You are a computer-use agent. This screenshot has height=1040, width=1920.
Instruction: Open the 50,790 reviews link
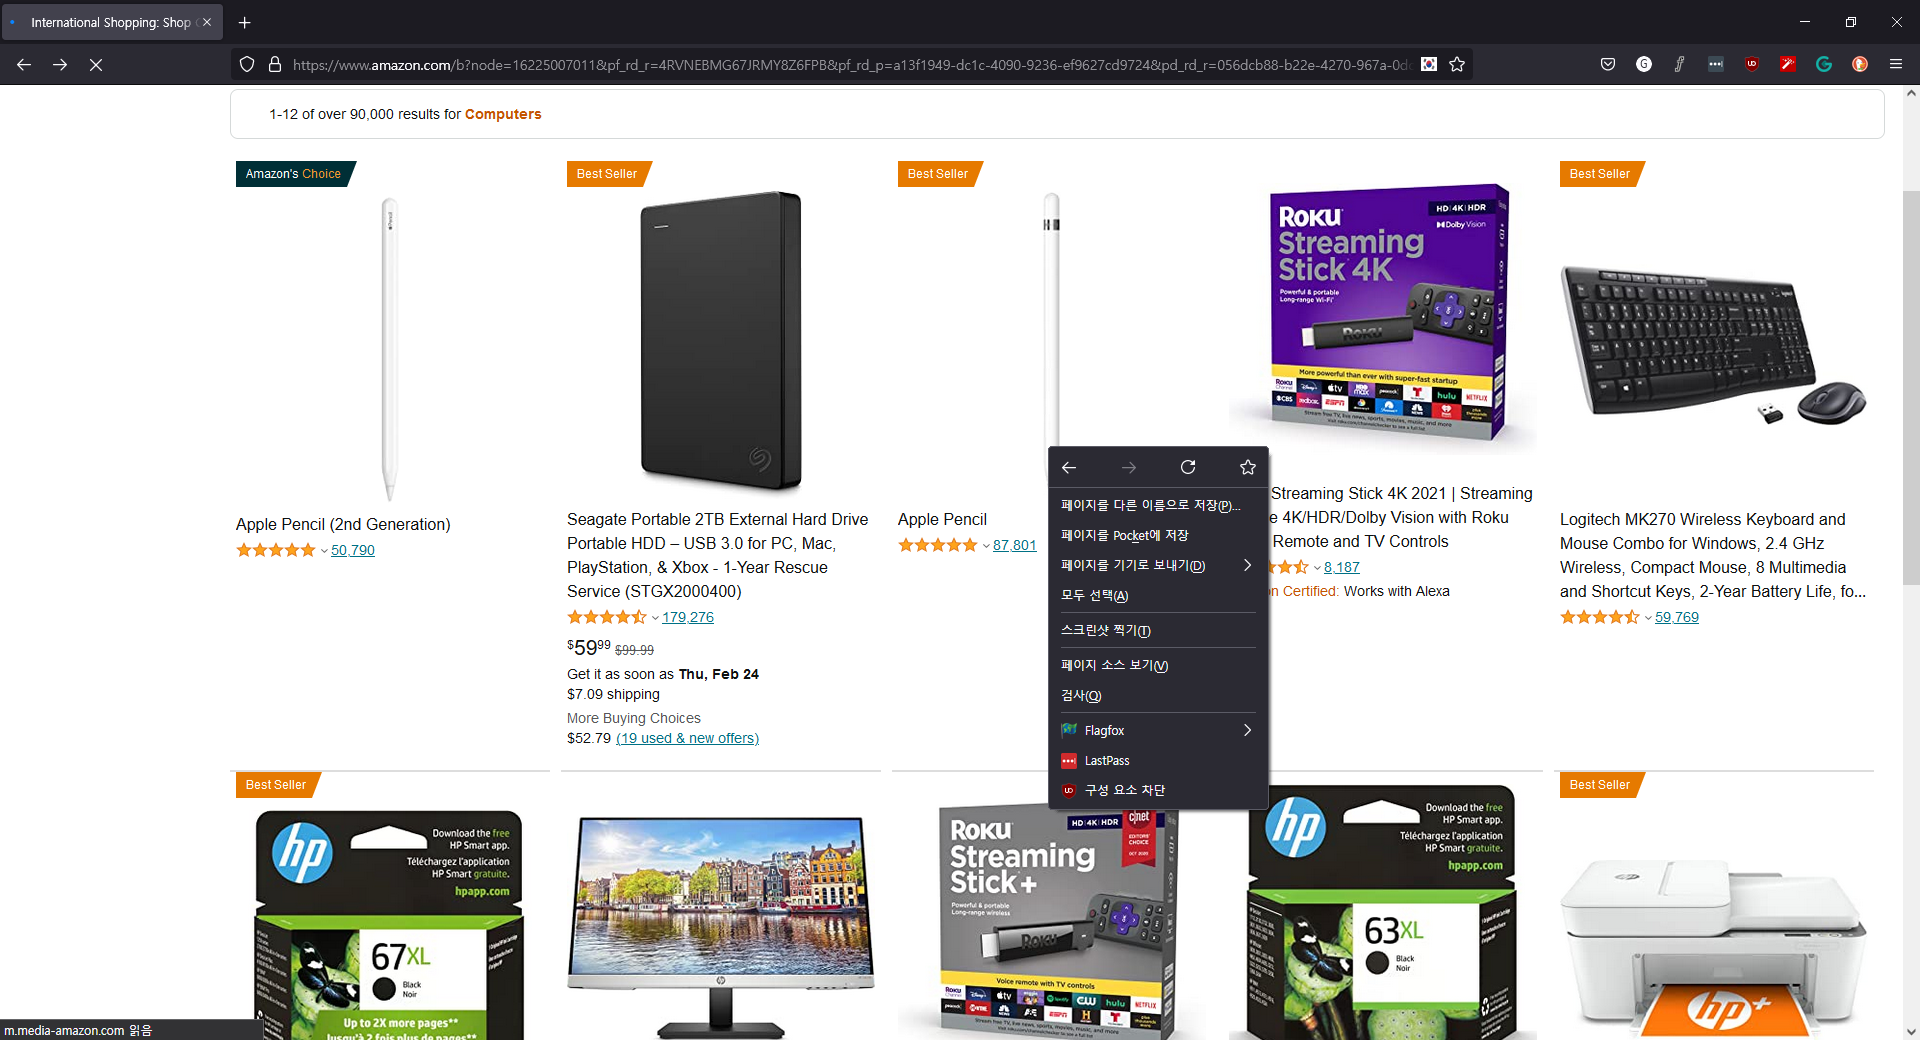[x=353, y=550]
